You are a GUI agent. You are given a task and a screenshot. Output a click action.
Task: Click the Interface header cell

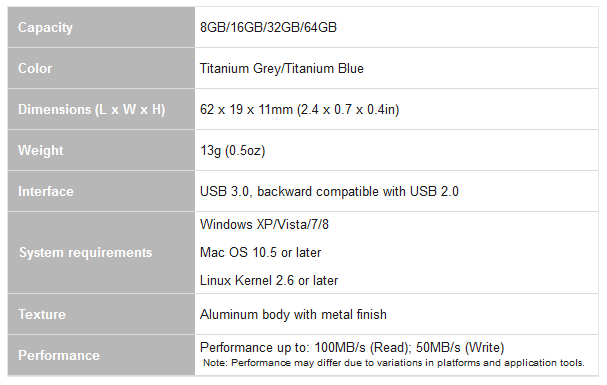[x=101, y=192]
